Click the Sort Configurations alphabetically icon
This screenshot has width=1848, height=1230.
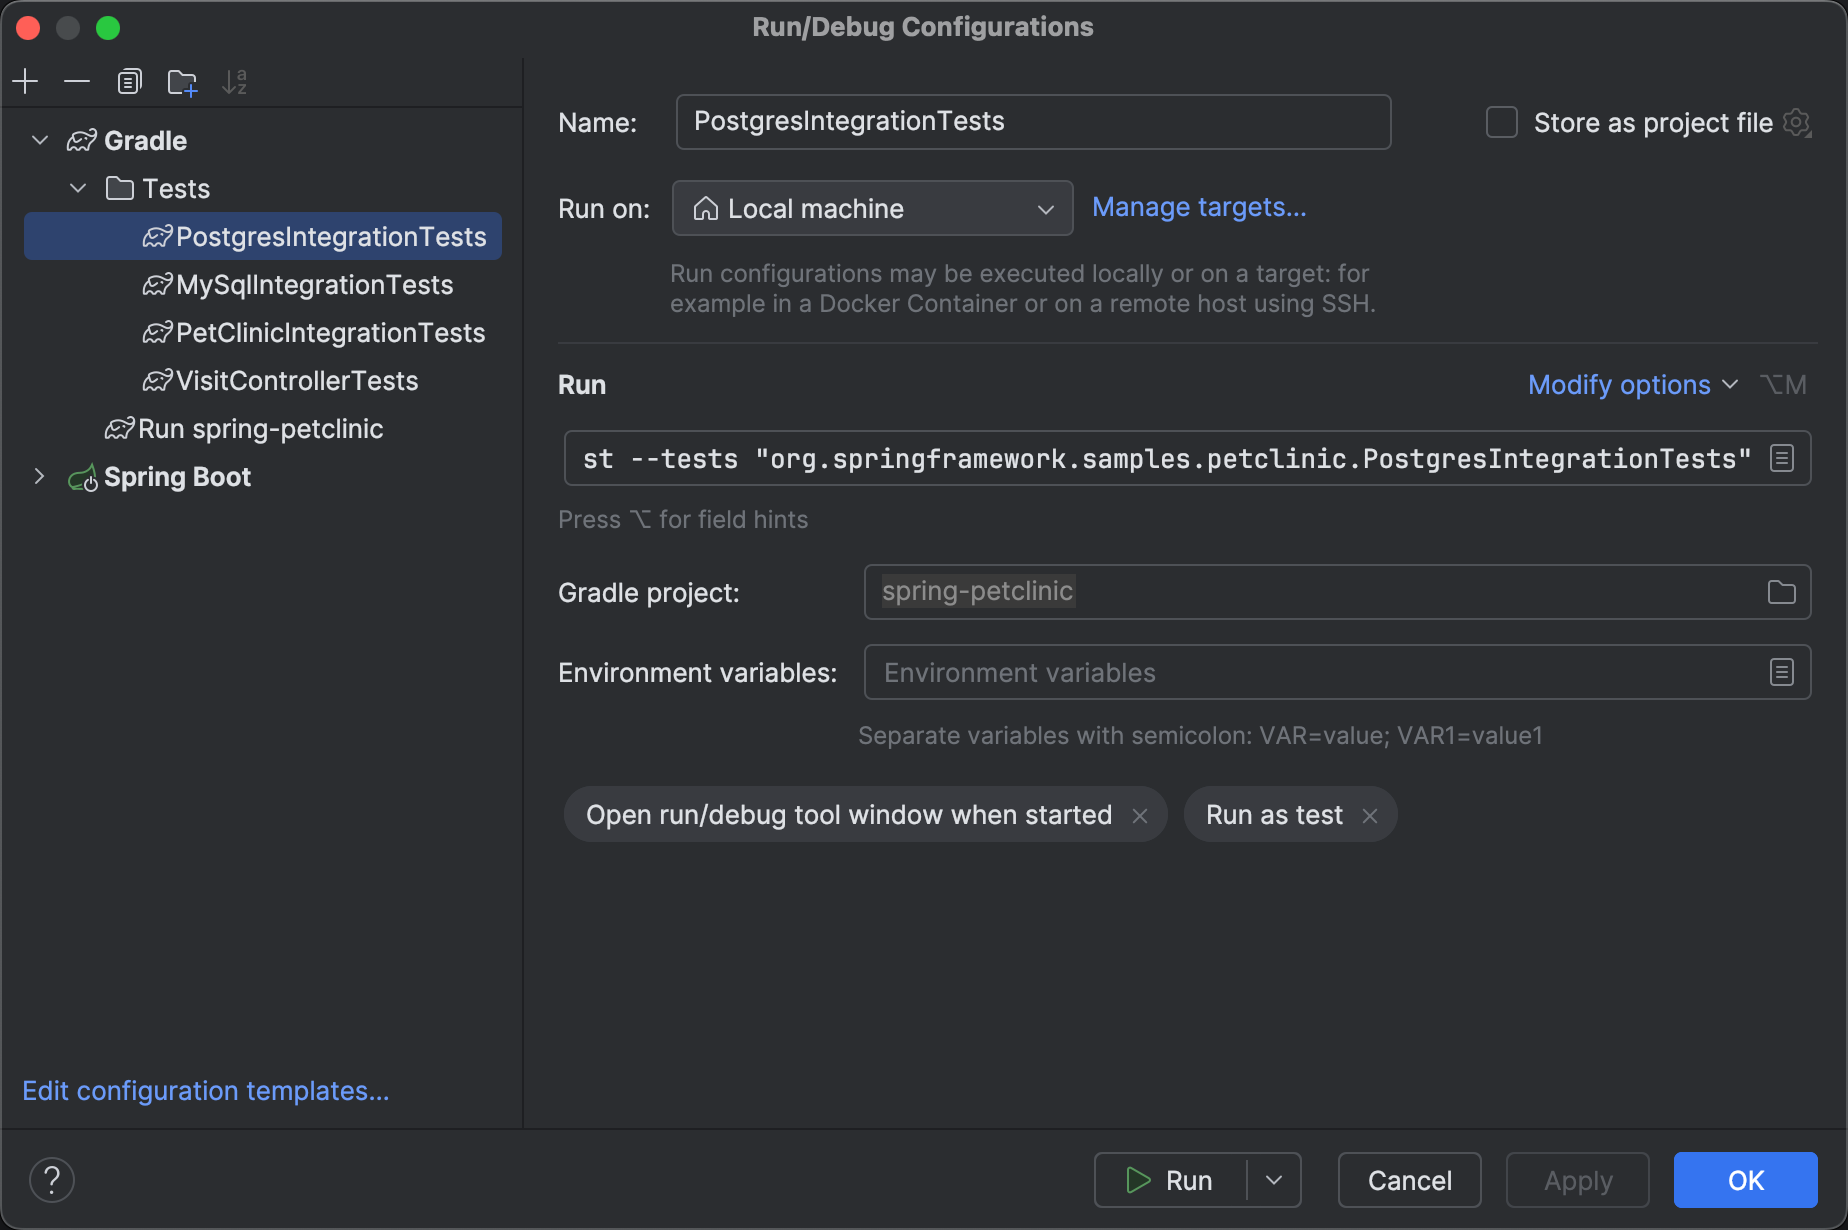pos(234,82)
